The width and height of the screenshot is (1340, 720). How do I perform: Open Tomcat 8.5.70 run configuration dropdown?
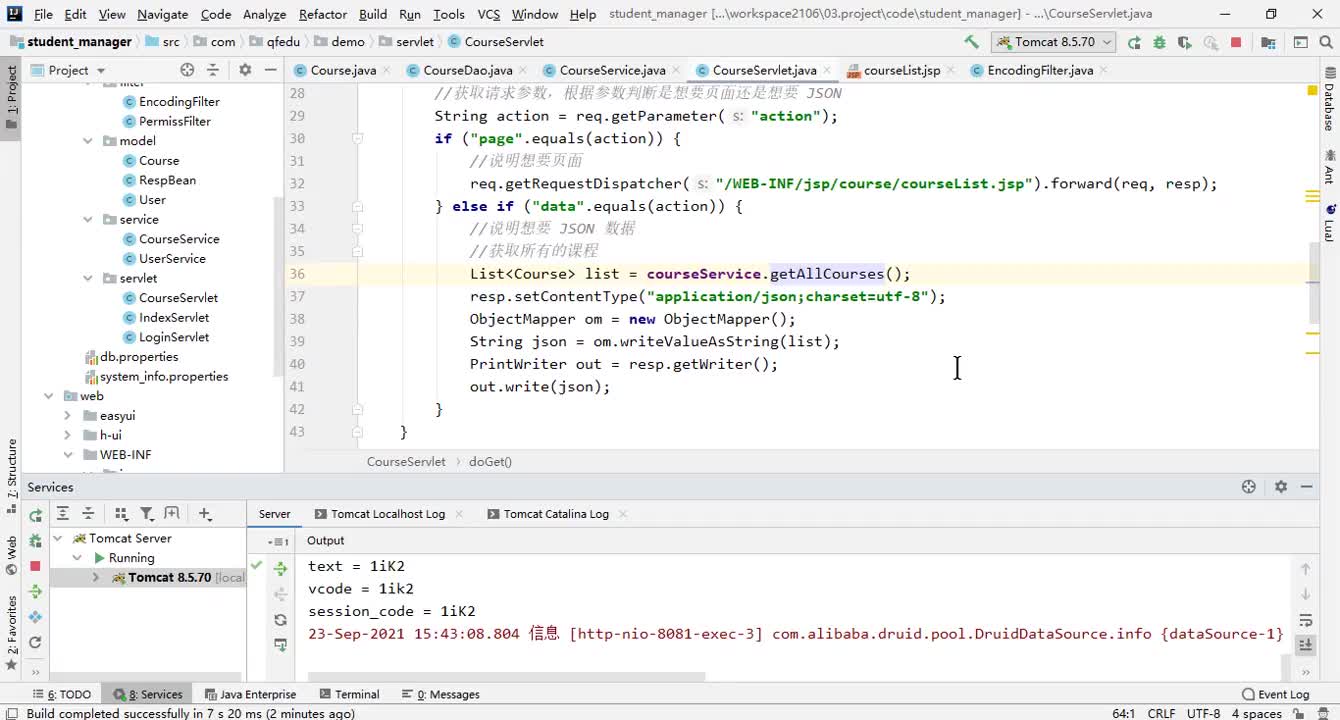[x=1055, y=42]
